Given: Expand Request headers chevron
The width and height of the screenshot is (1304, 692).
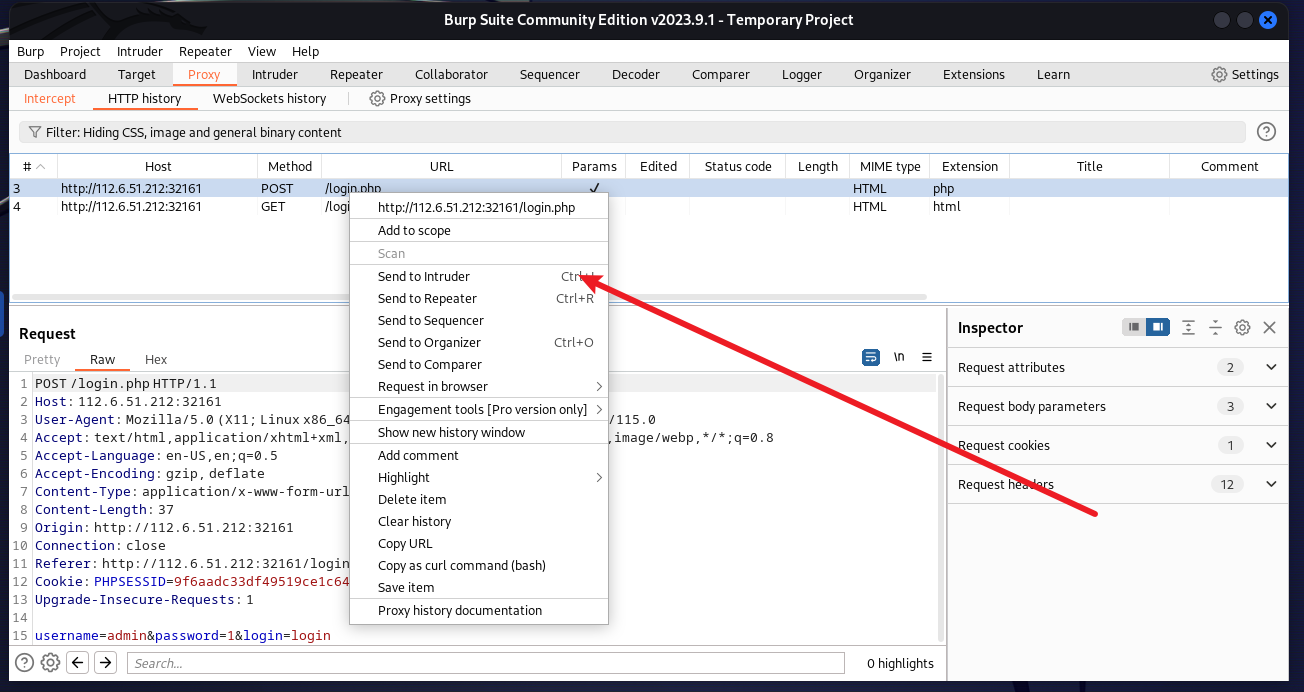Looking at the screenshot, I should click(1271, 484).
